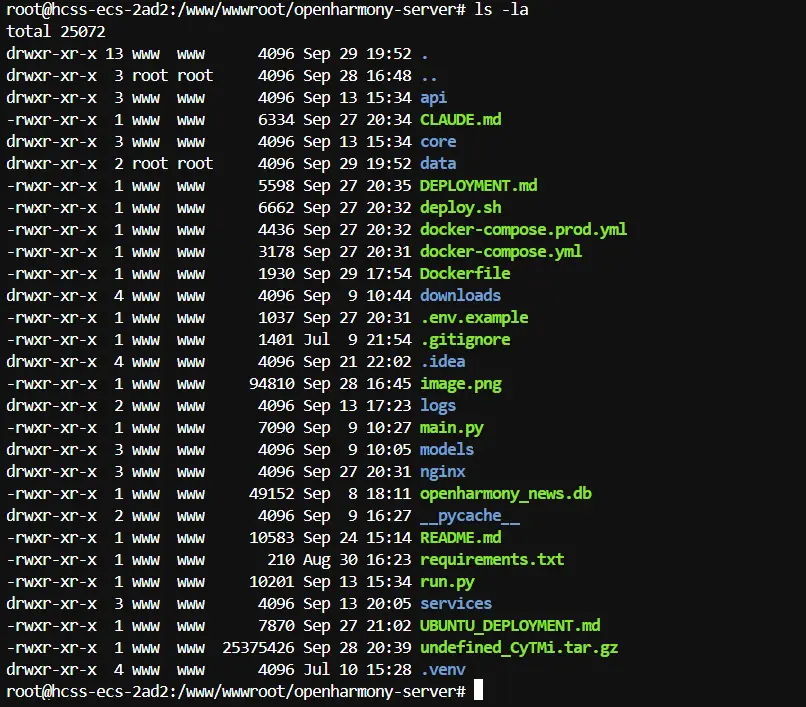
Task: Click the api directory name
Action: point(433,97)
